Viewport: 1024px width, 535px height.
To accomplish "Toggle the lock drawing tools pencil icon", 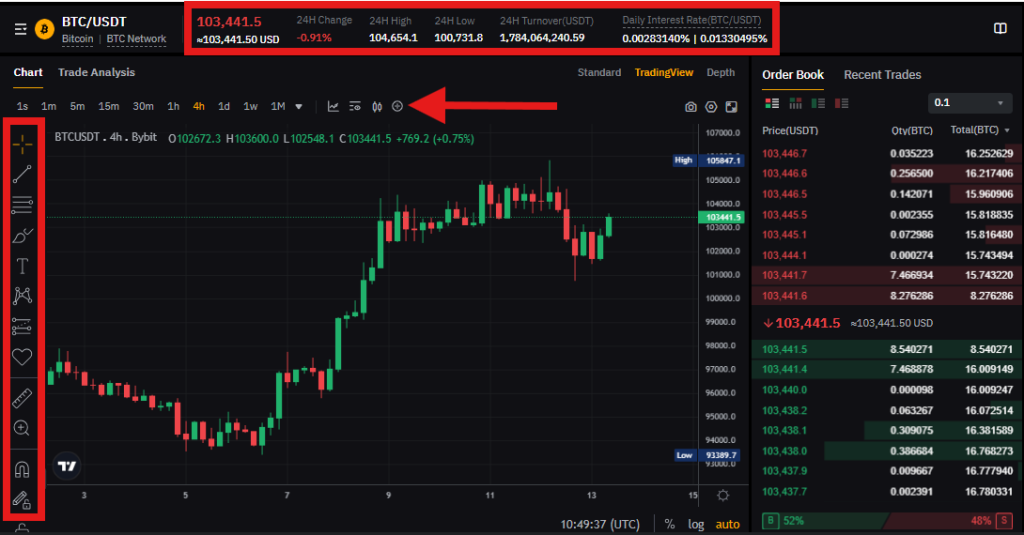I will pos(22,500).
